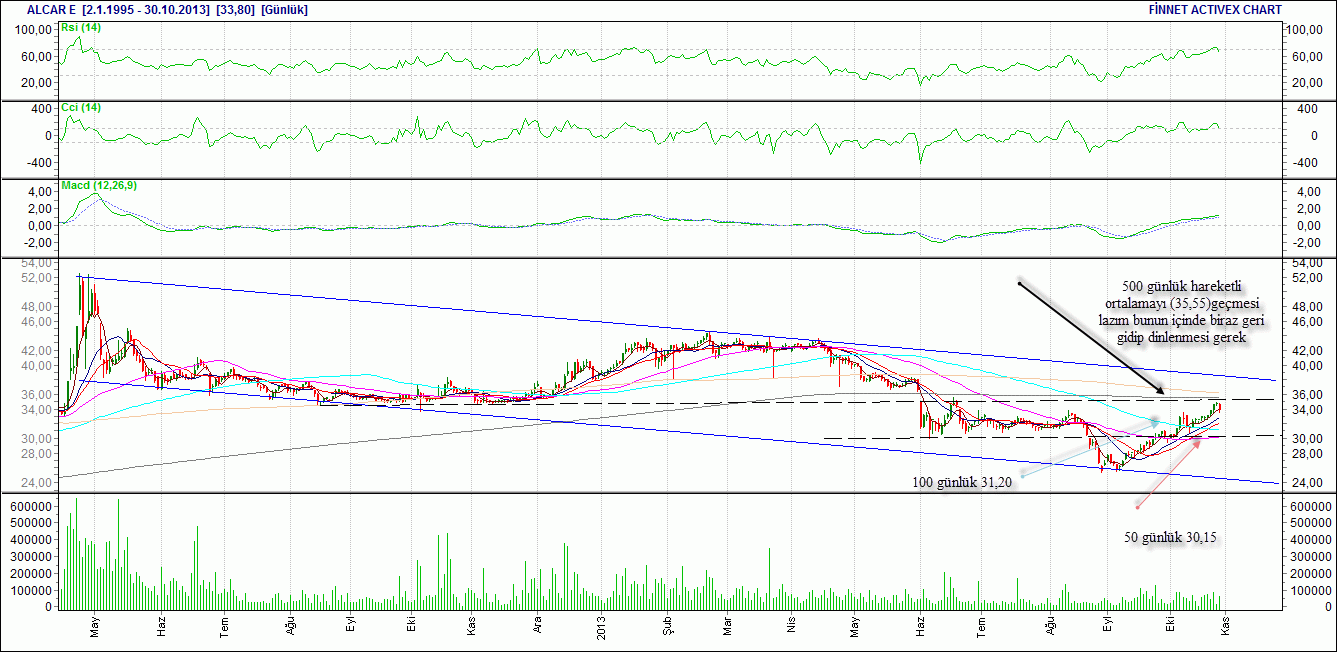Viewport: 1337px width, 652px height.
Task: Click the tallest volume bar near May
Action: click(76, 553)
